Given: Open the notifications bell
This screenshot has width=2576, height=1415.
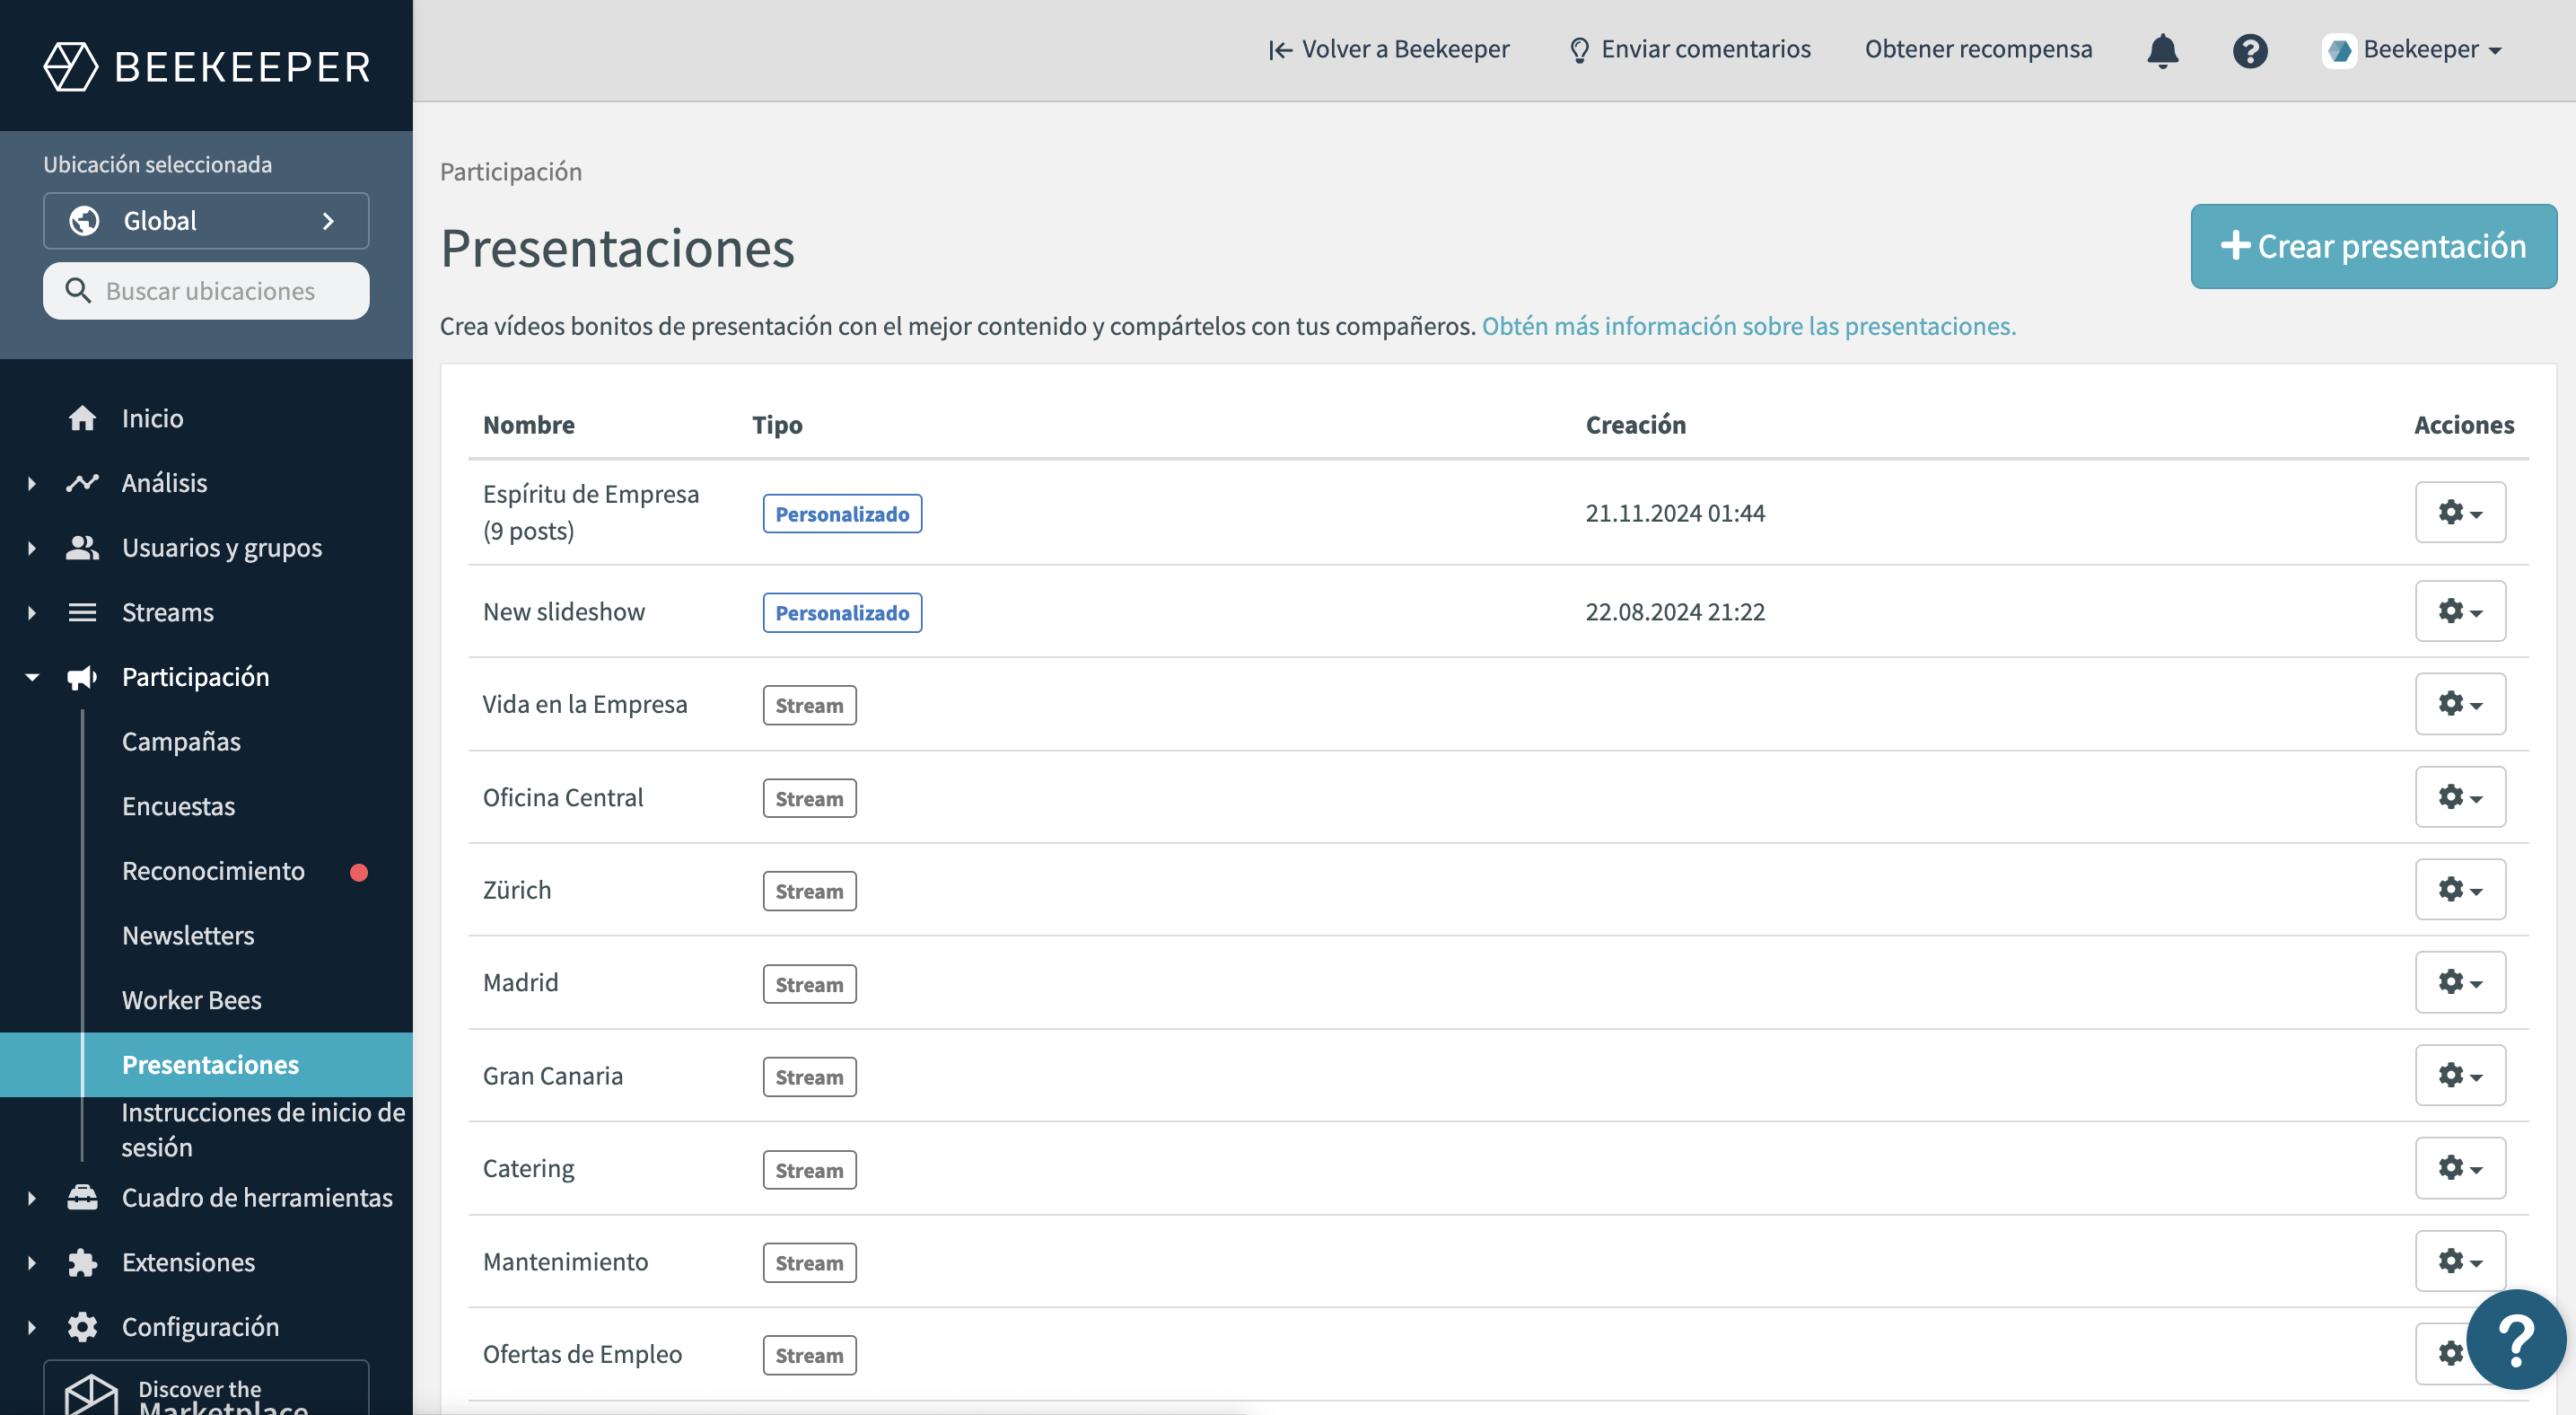Looking at the screenshot, I should pyautogui.click(x=2162, y=50).
